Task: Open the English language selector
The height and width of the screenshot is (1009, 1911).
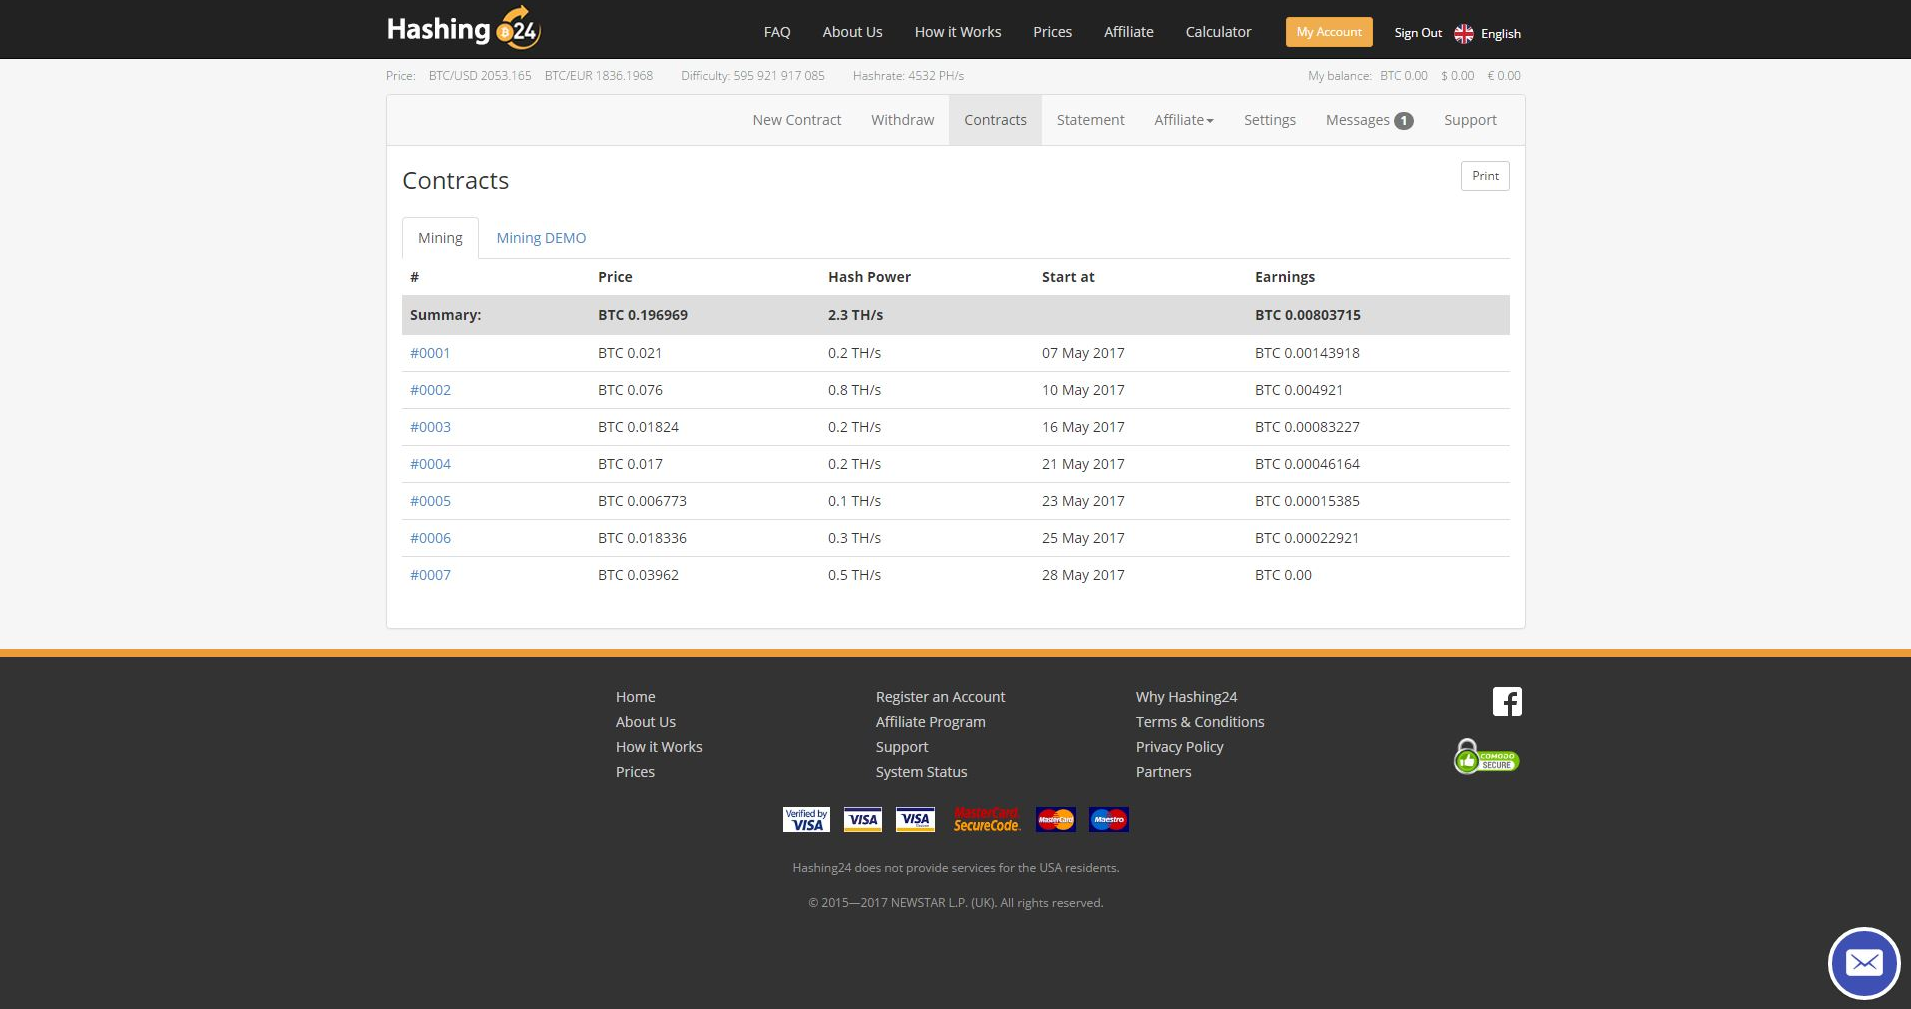Action: click(1500, 33)
